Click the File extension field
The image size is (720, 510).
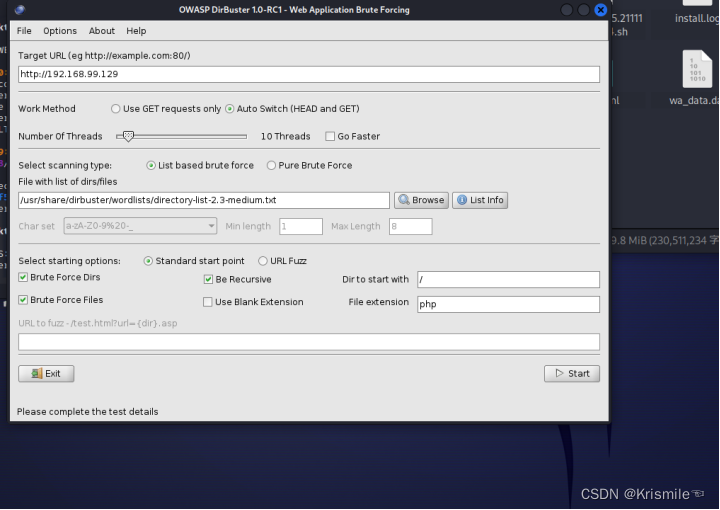[508, 304]
